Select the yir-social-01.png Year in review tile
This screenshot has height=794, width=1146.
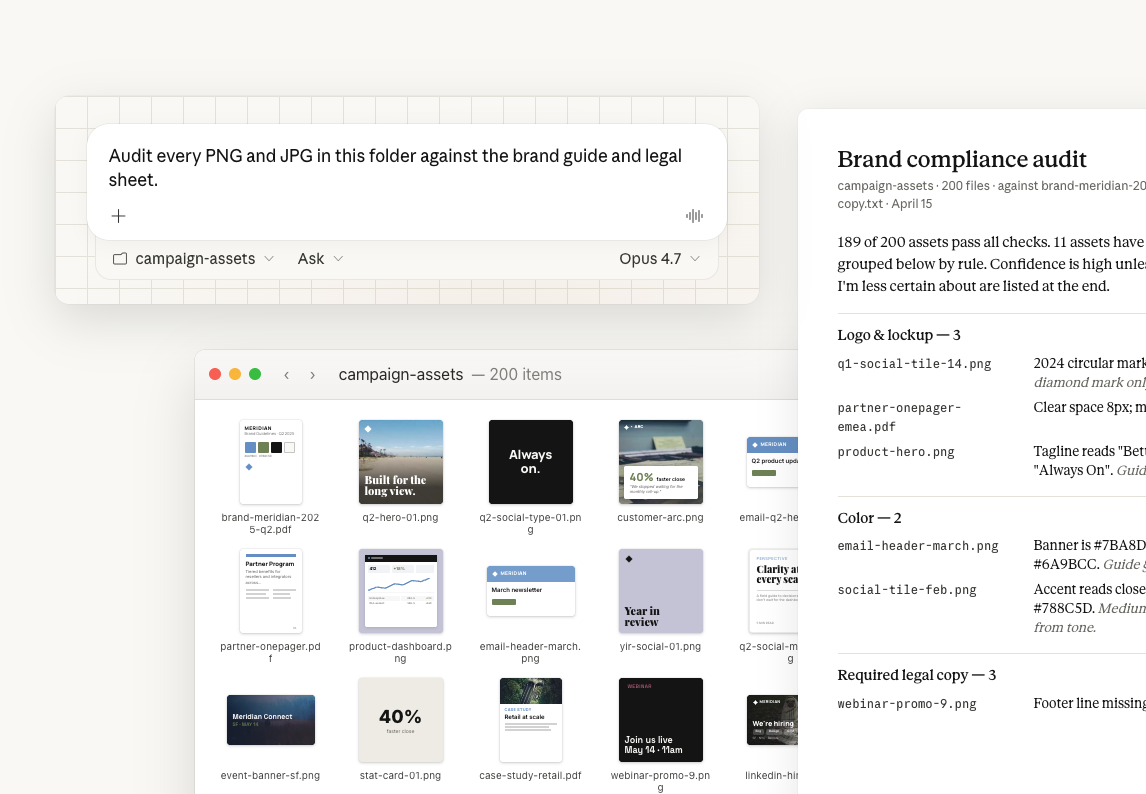pyautogui.click(x=660, y=590)
